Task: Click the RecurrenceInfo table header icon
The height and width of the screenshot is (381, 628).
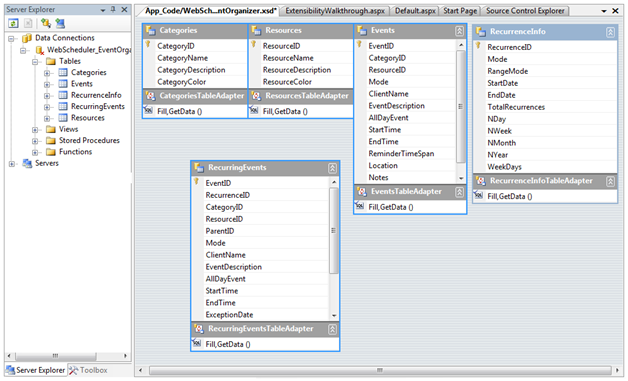Action: (481, 32)
